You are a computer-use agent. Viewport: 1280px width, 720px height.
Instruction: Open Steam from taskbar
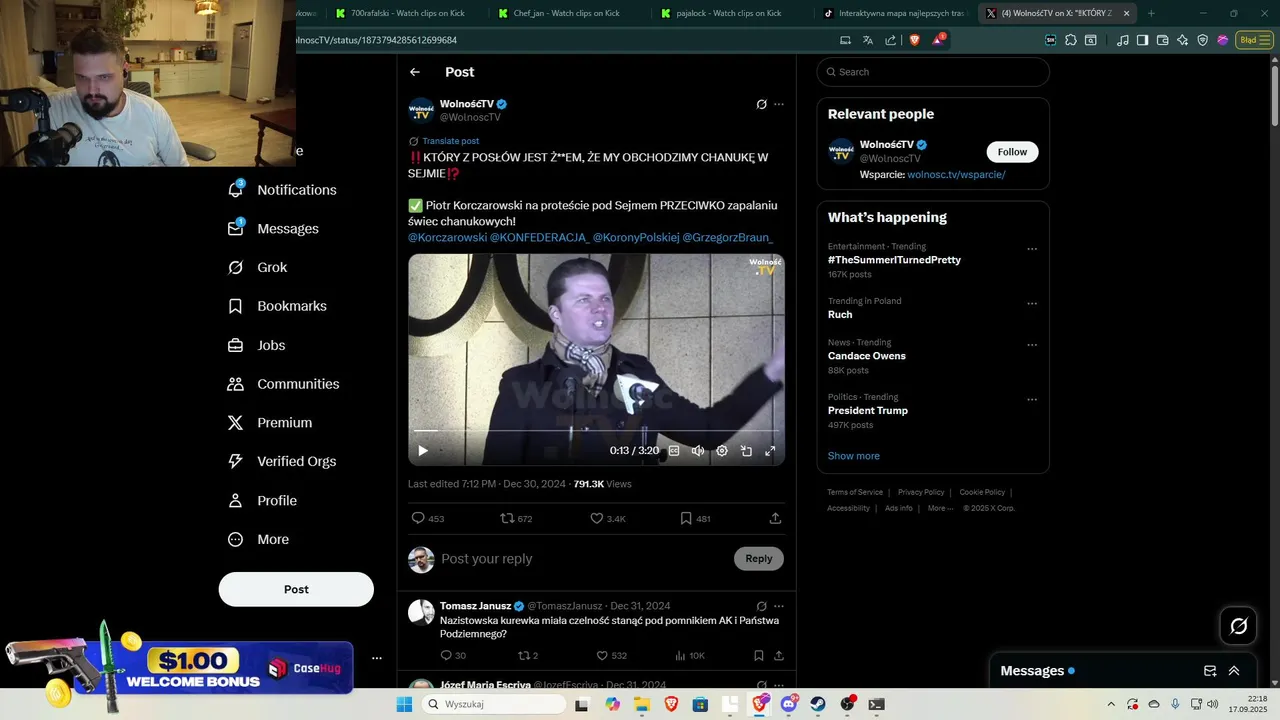[818, 704]
